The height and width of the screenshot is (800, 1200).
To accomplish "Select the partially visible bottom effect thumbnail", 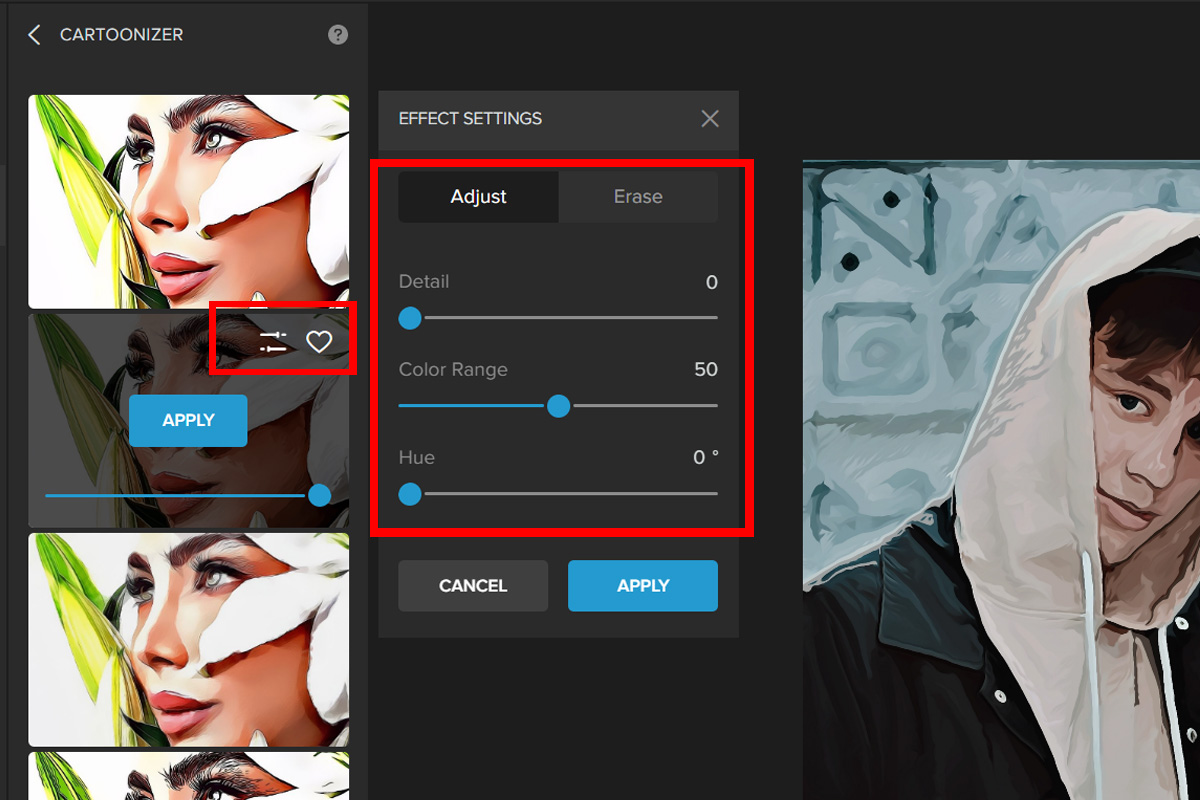I will (188, 776).
